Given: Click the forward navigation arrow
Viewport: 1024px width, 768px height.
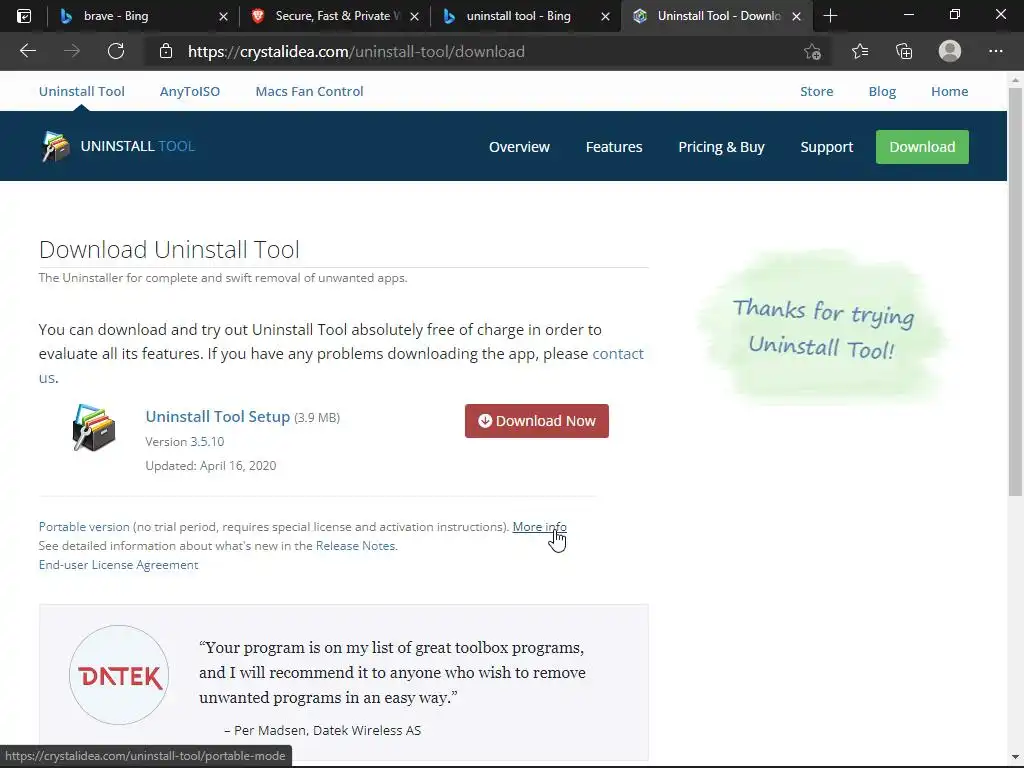Looking at the screenshot, I should point(72,51).
